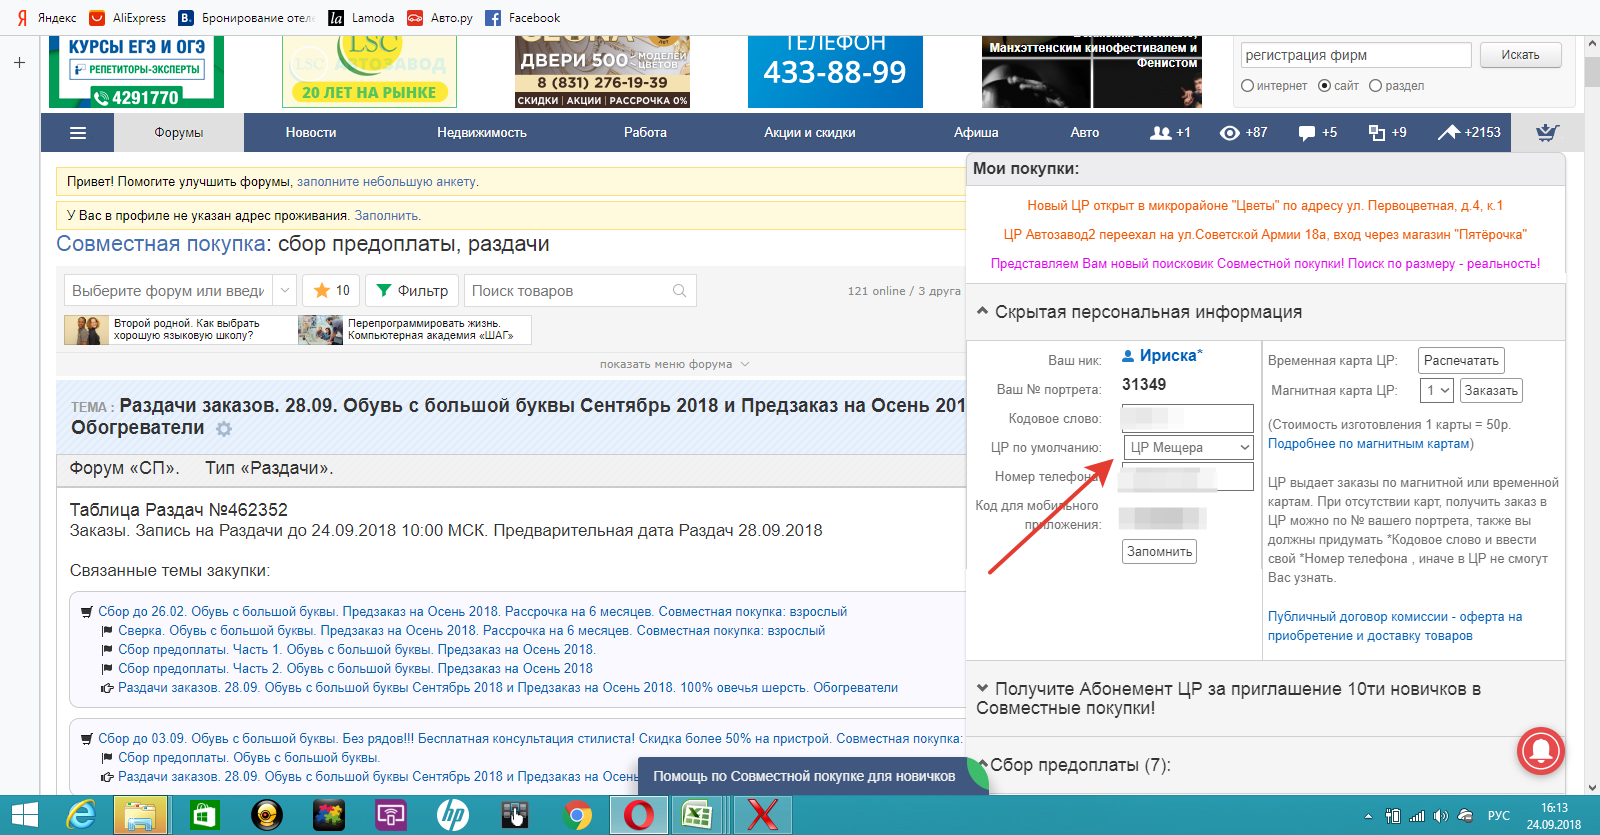Screen dimensions: 1600x835
Task: Click the friends icon with +1
Action: click(x=1161, y=133)
